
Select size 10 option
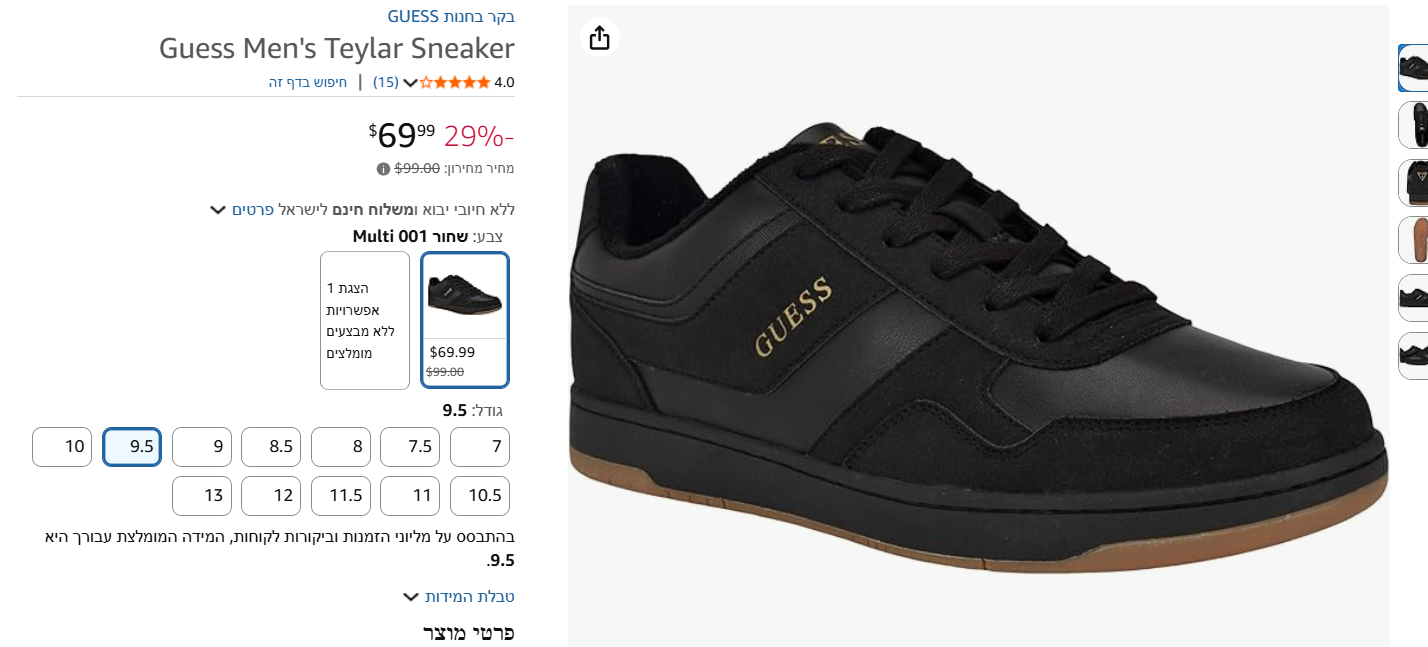tap(62, 447)
